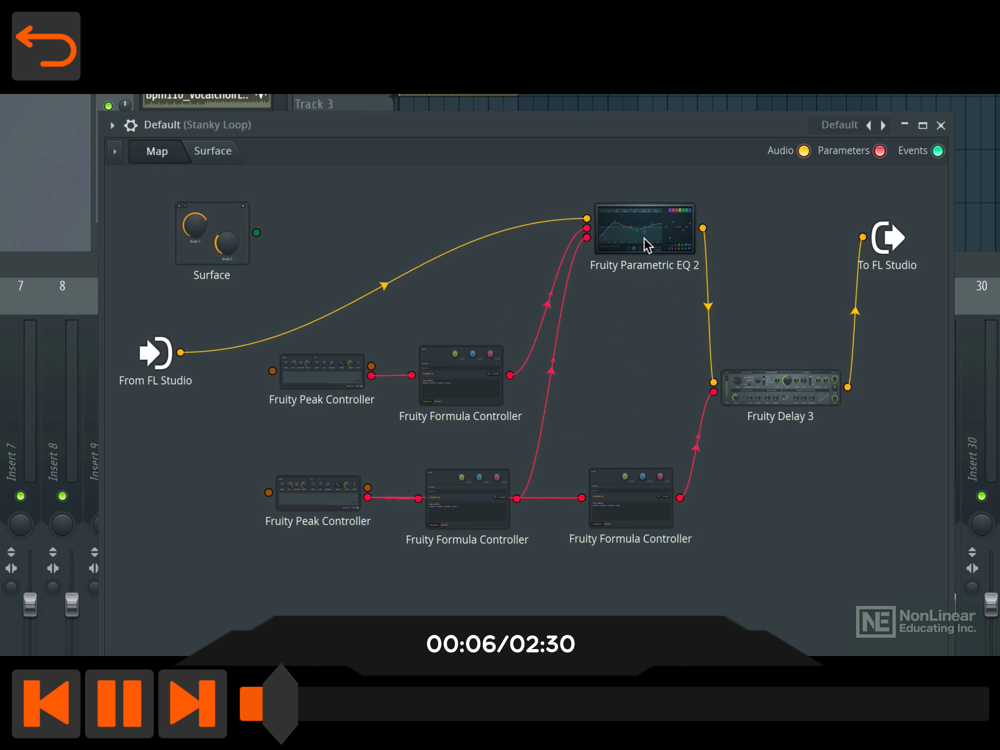Click the Surface node's green events port
Image resolution: width=1000 pixels, height=750 pixels.
pos(256,233)
